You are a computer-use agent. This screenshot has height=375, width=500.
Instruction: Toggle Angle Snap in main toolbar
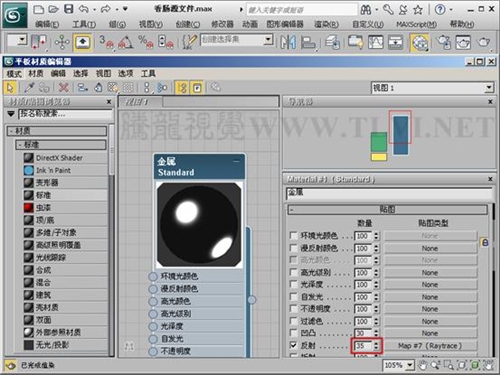pyautogui.click(x=126, y=42)
